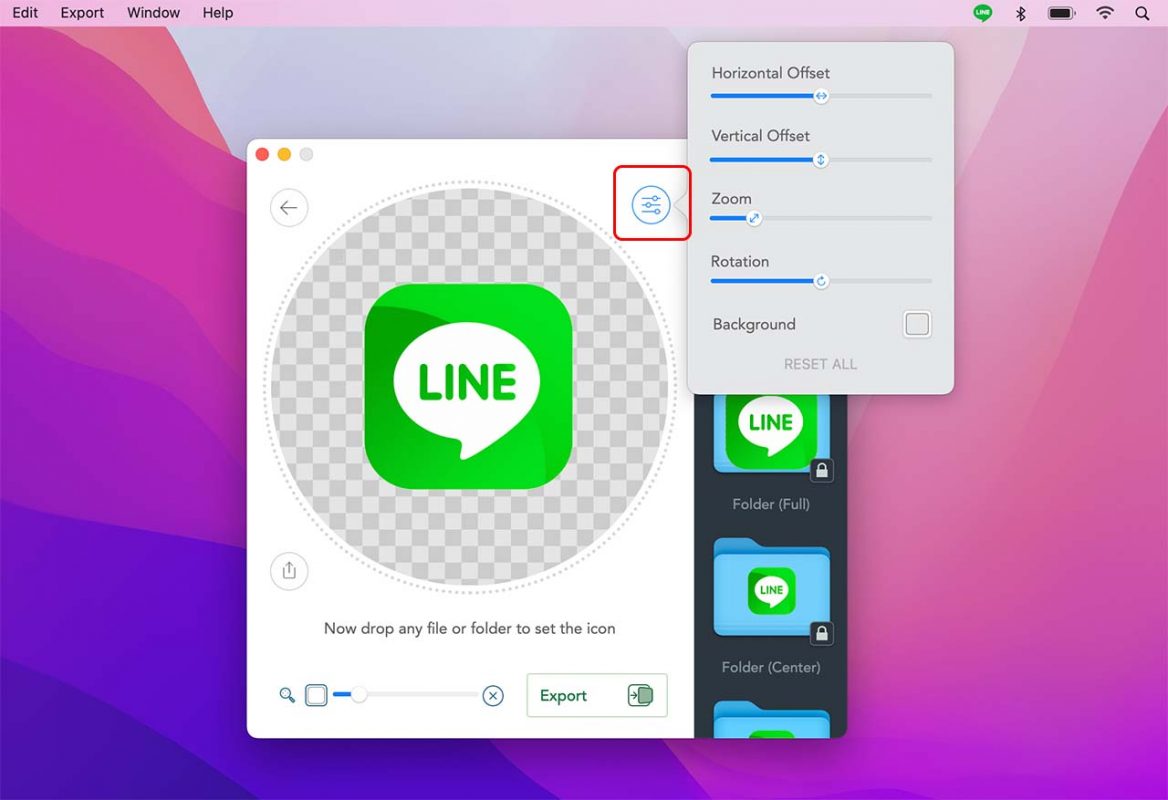Click the share icon below preview
1168x800 pixels.
point(289,571)
